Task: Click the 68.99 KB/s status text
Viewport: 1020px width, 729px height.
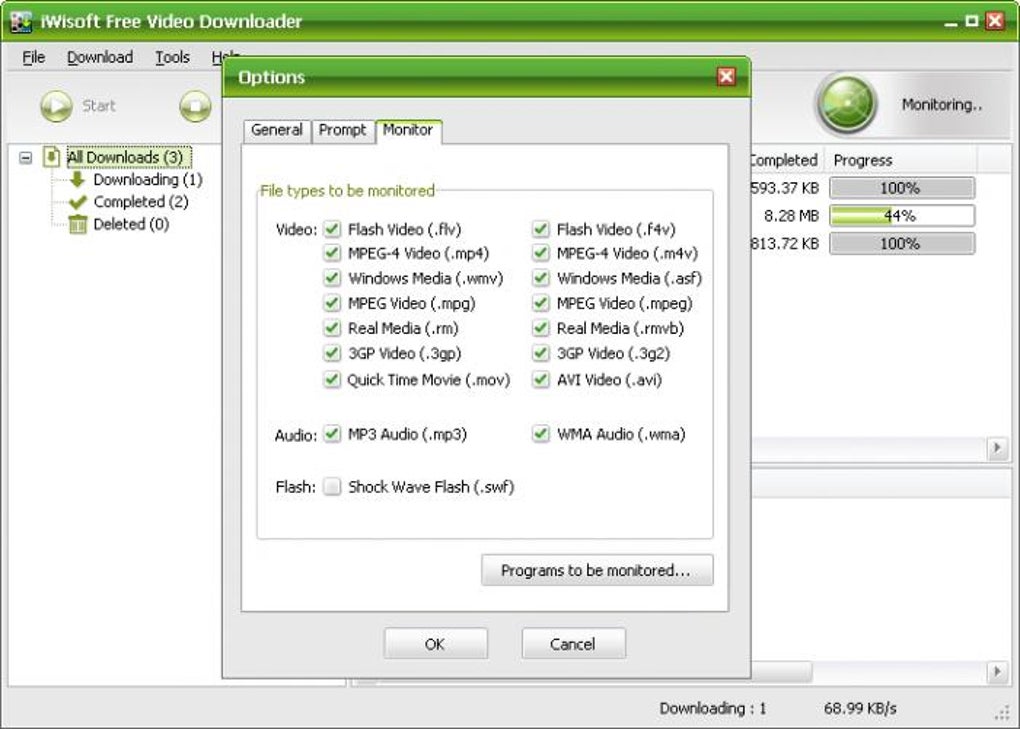Action: coord(860,708)
